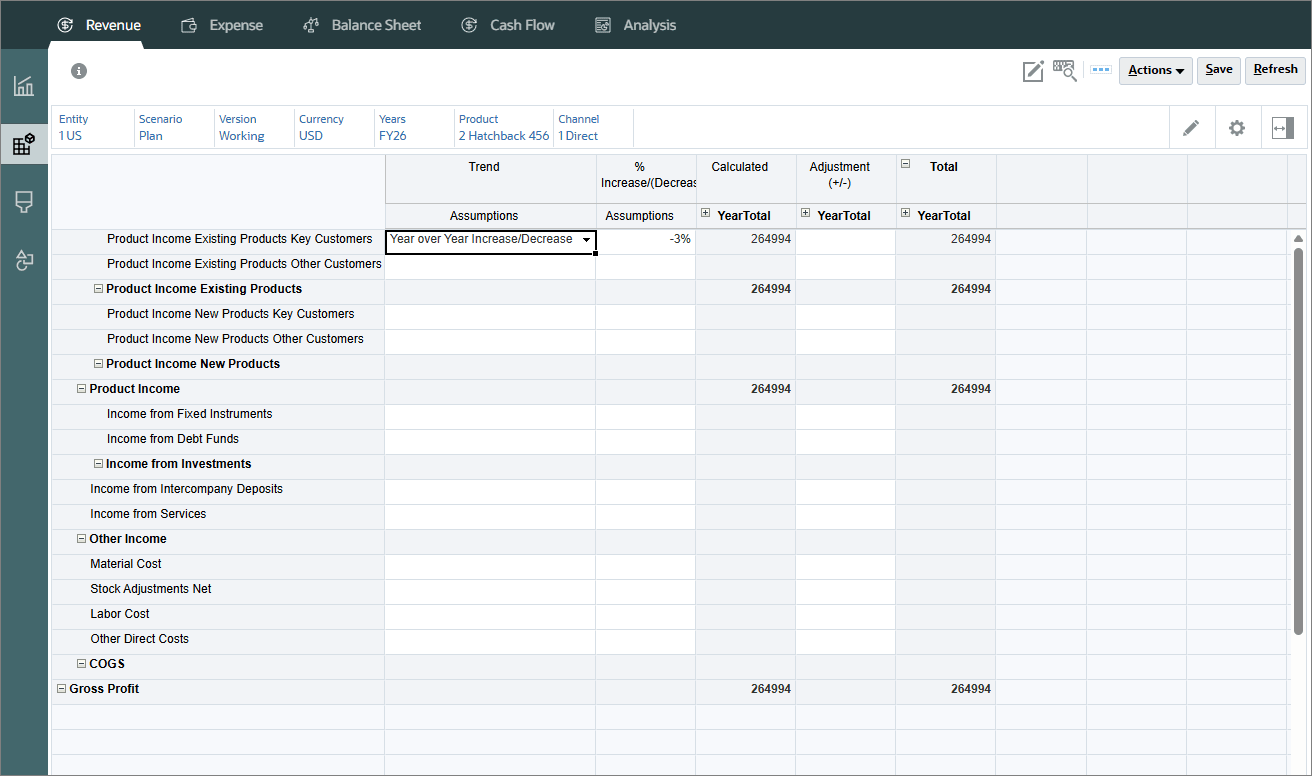Viewport: 1312px width, 776px height.
Task: Click the Years FY26 POV link
Action: tap(393, 127)
